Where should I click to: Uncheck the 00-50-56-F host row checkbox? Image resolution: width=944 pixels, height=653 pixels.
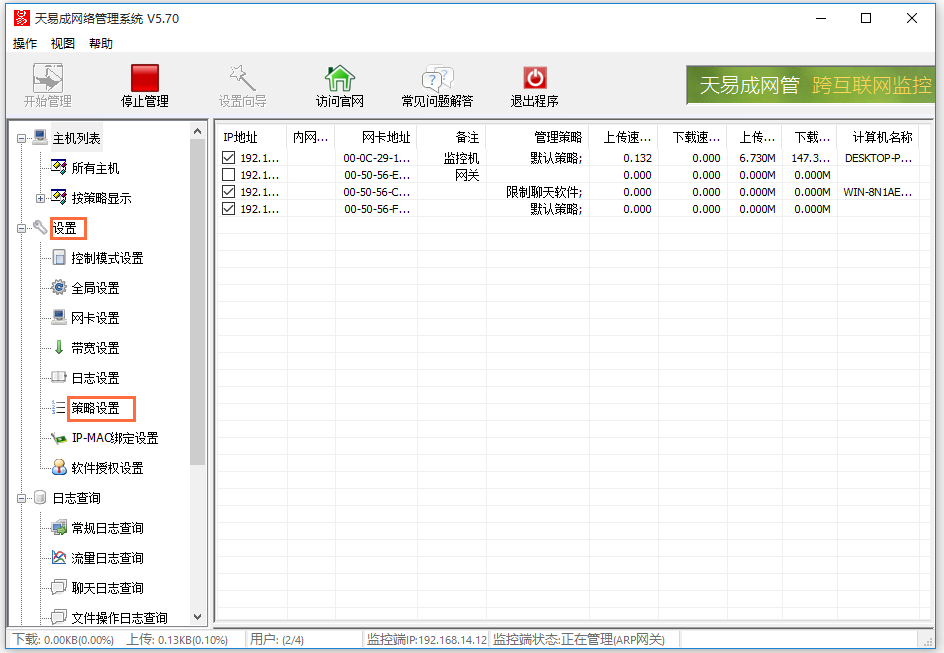click(228, 208)
